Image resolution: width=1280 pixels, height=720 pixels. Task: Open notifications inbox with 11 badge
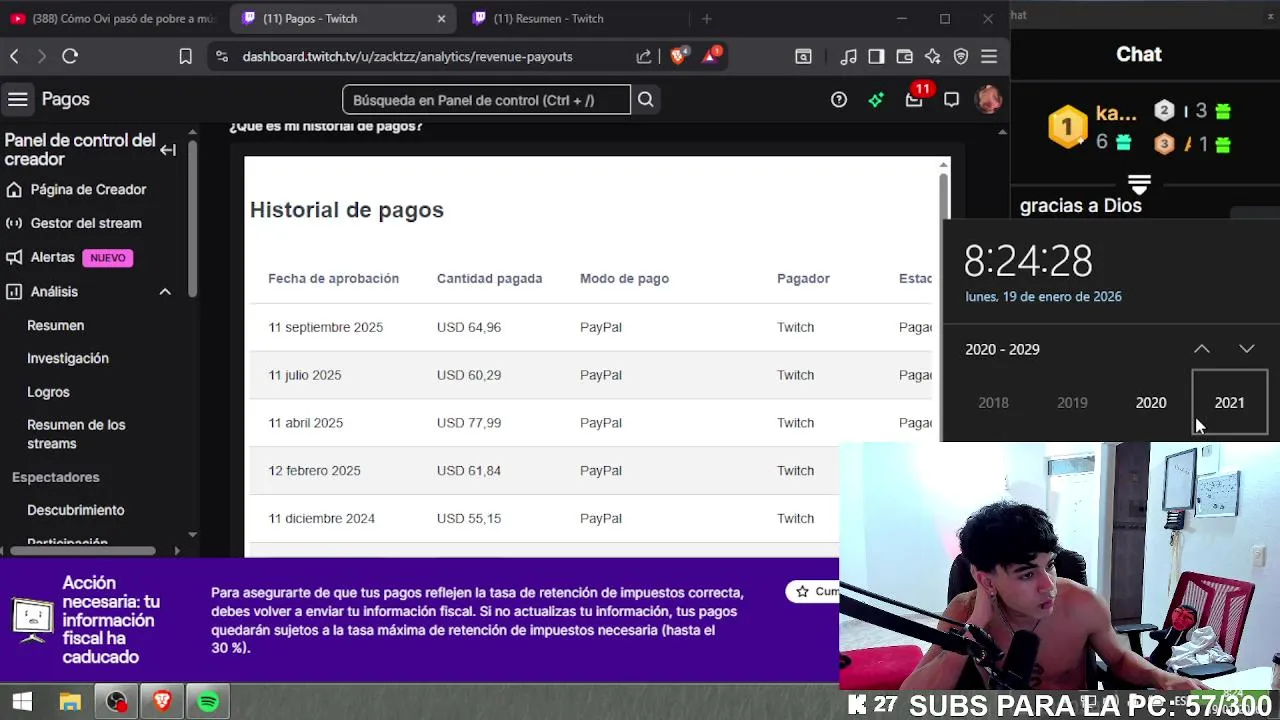914,99
